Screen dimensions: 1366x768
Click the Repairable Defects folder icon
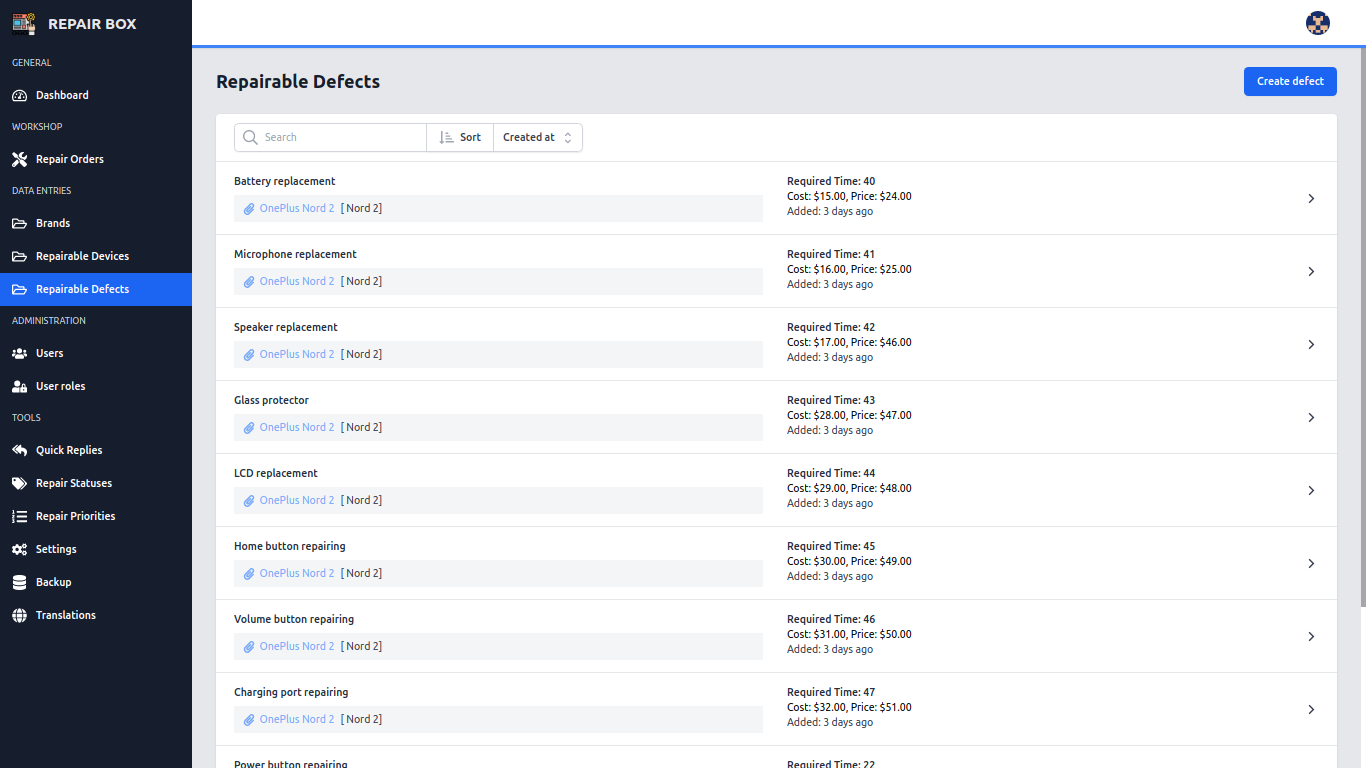pos(19,289)
